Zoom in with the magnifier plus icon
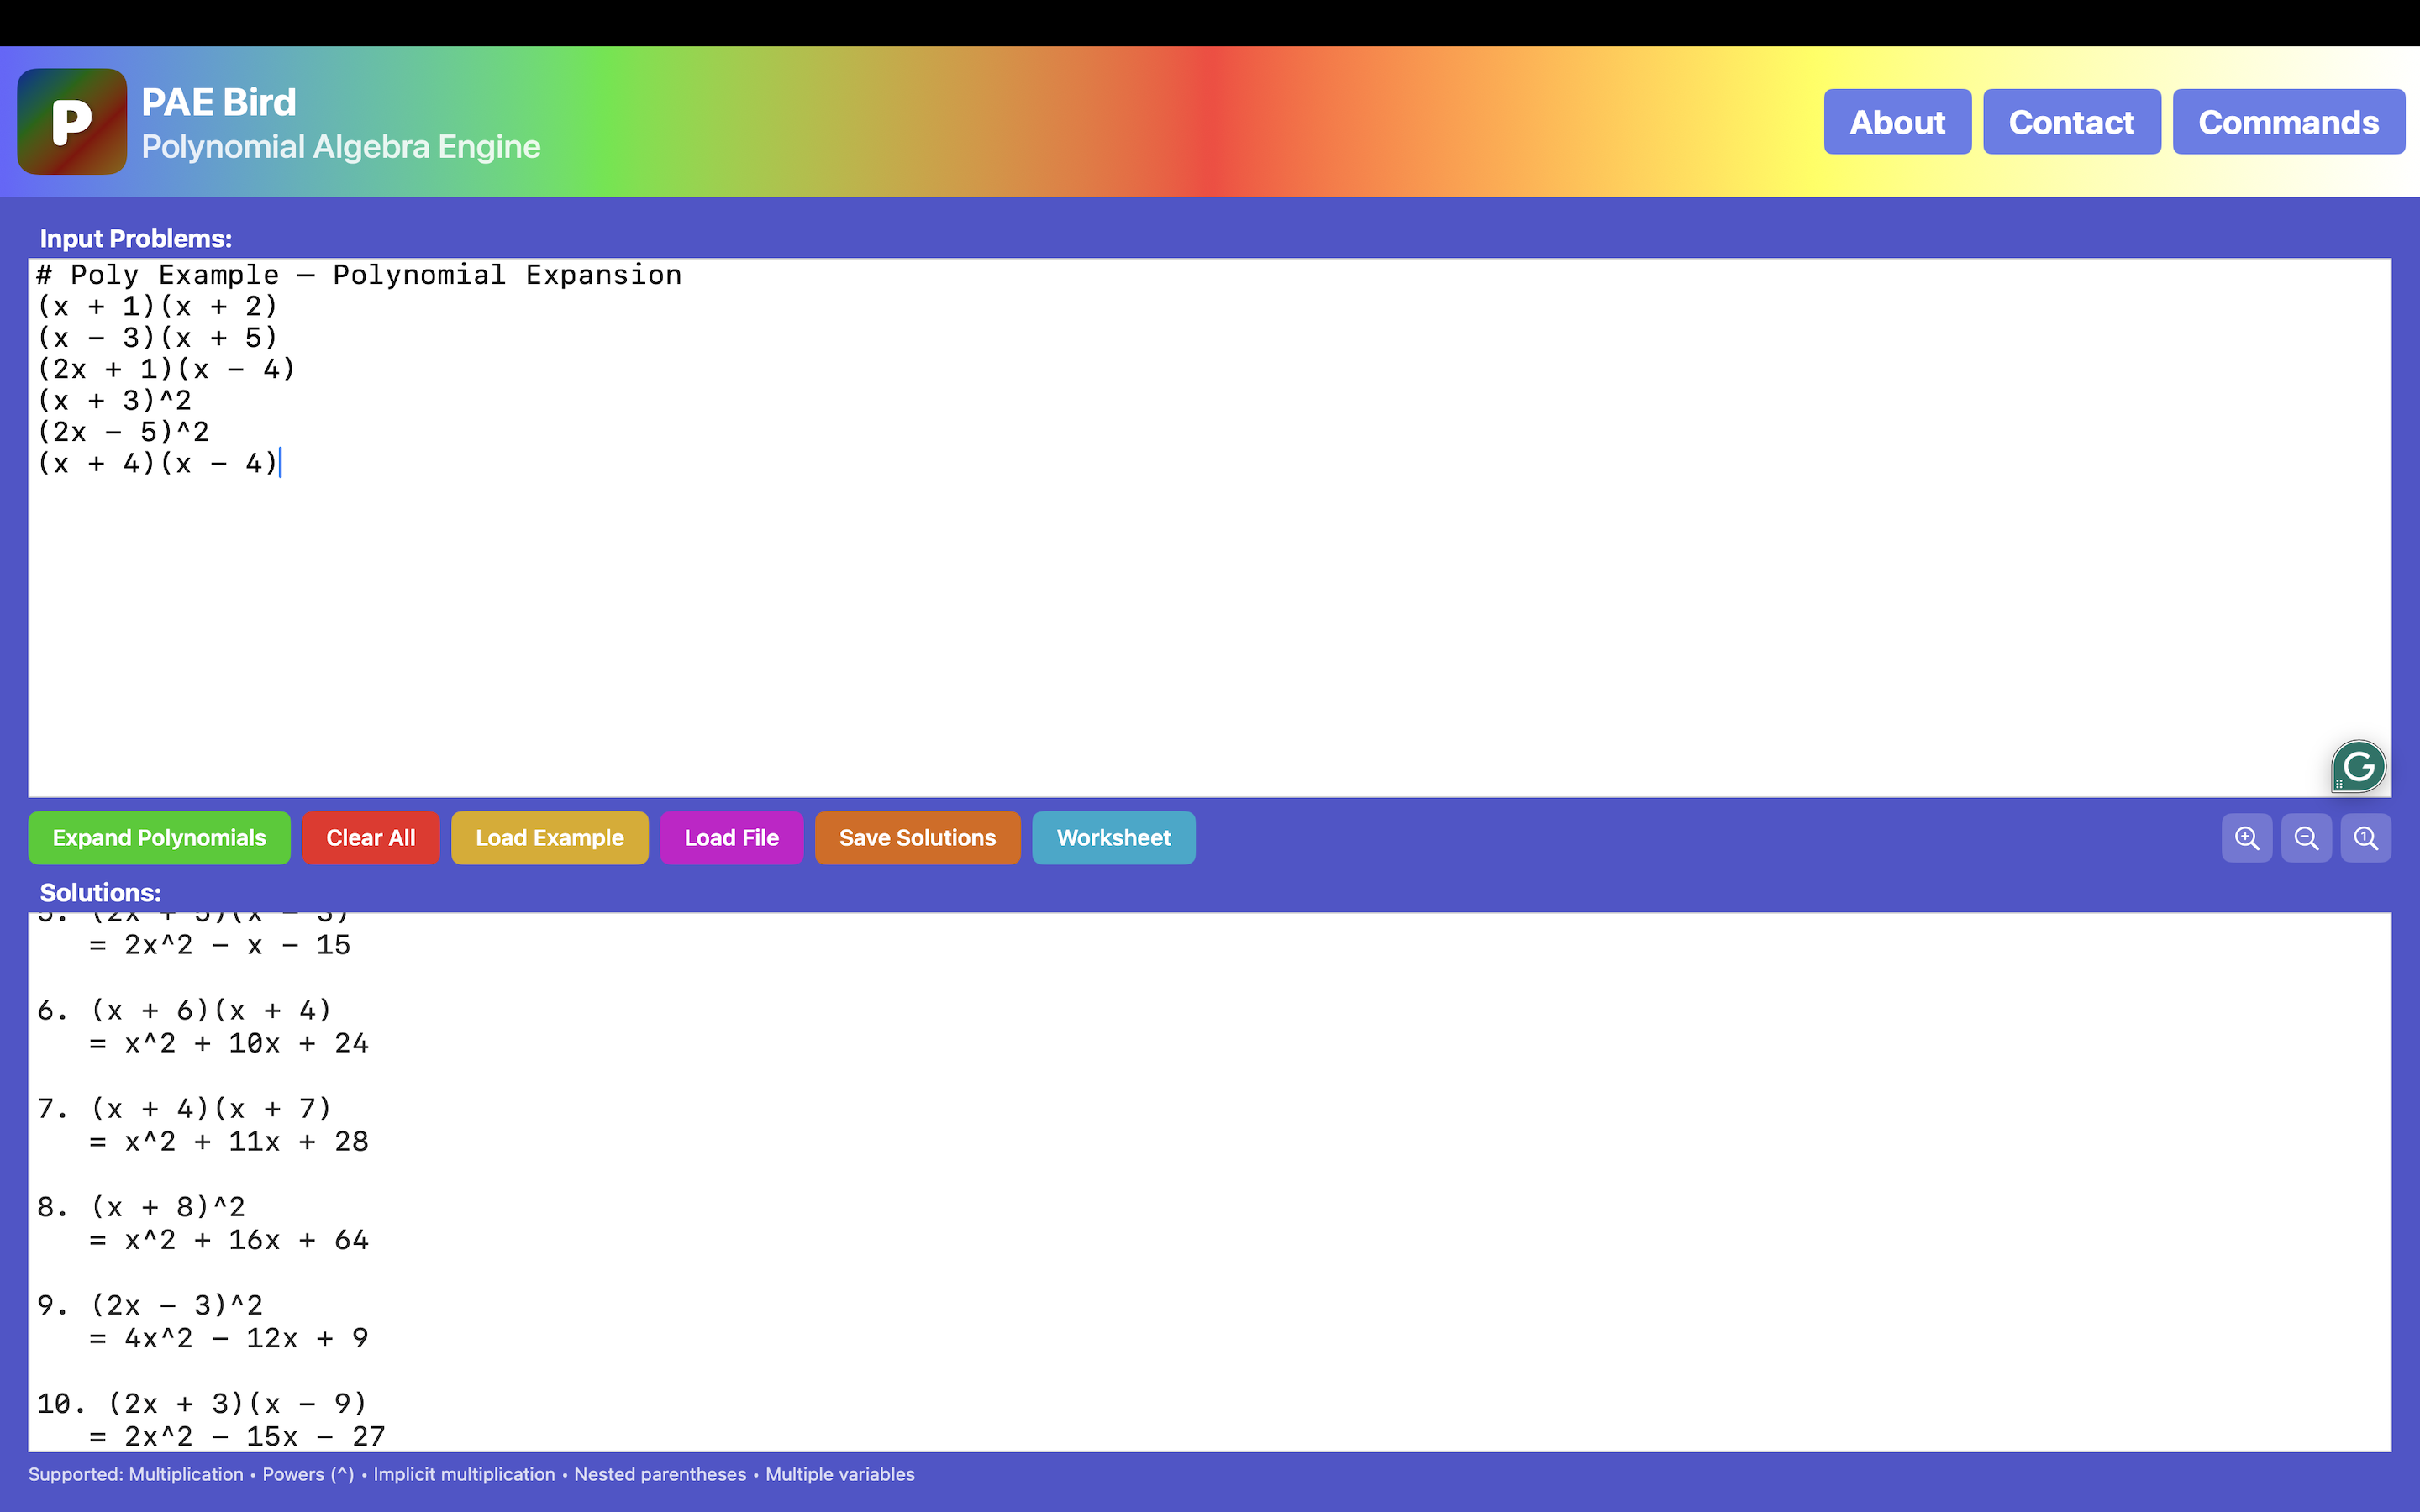This screenshot has height=1512, width=2420. point(2246,838)
